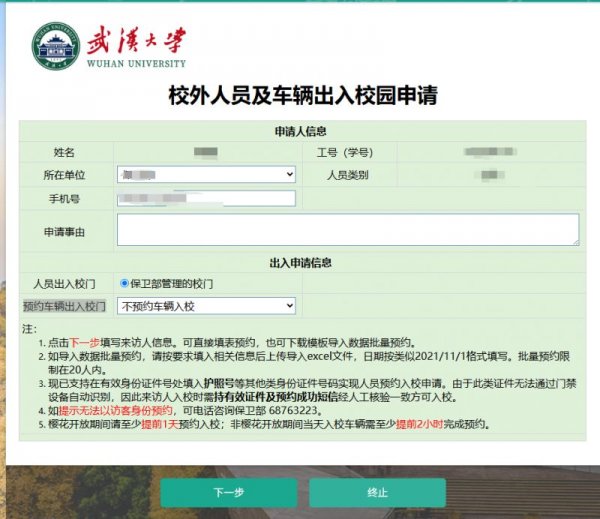Screen dimensions: 600x519
Task: Click the 工号（学号） label
Action: coord(345,152)
